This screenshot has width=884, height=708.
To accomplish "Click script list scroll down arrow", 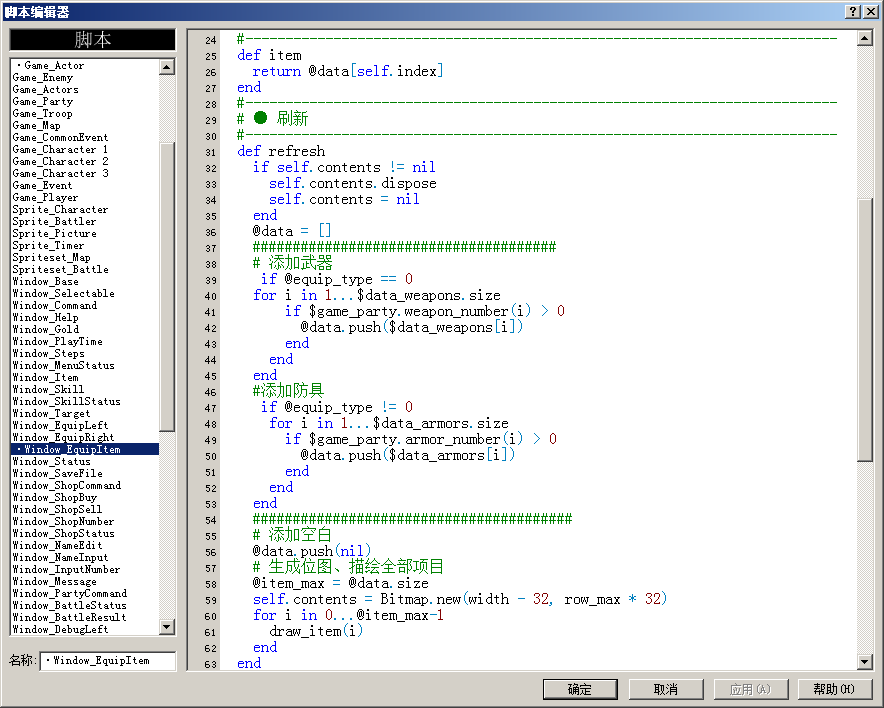I will 166,626.
